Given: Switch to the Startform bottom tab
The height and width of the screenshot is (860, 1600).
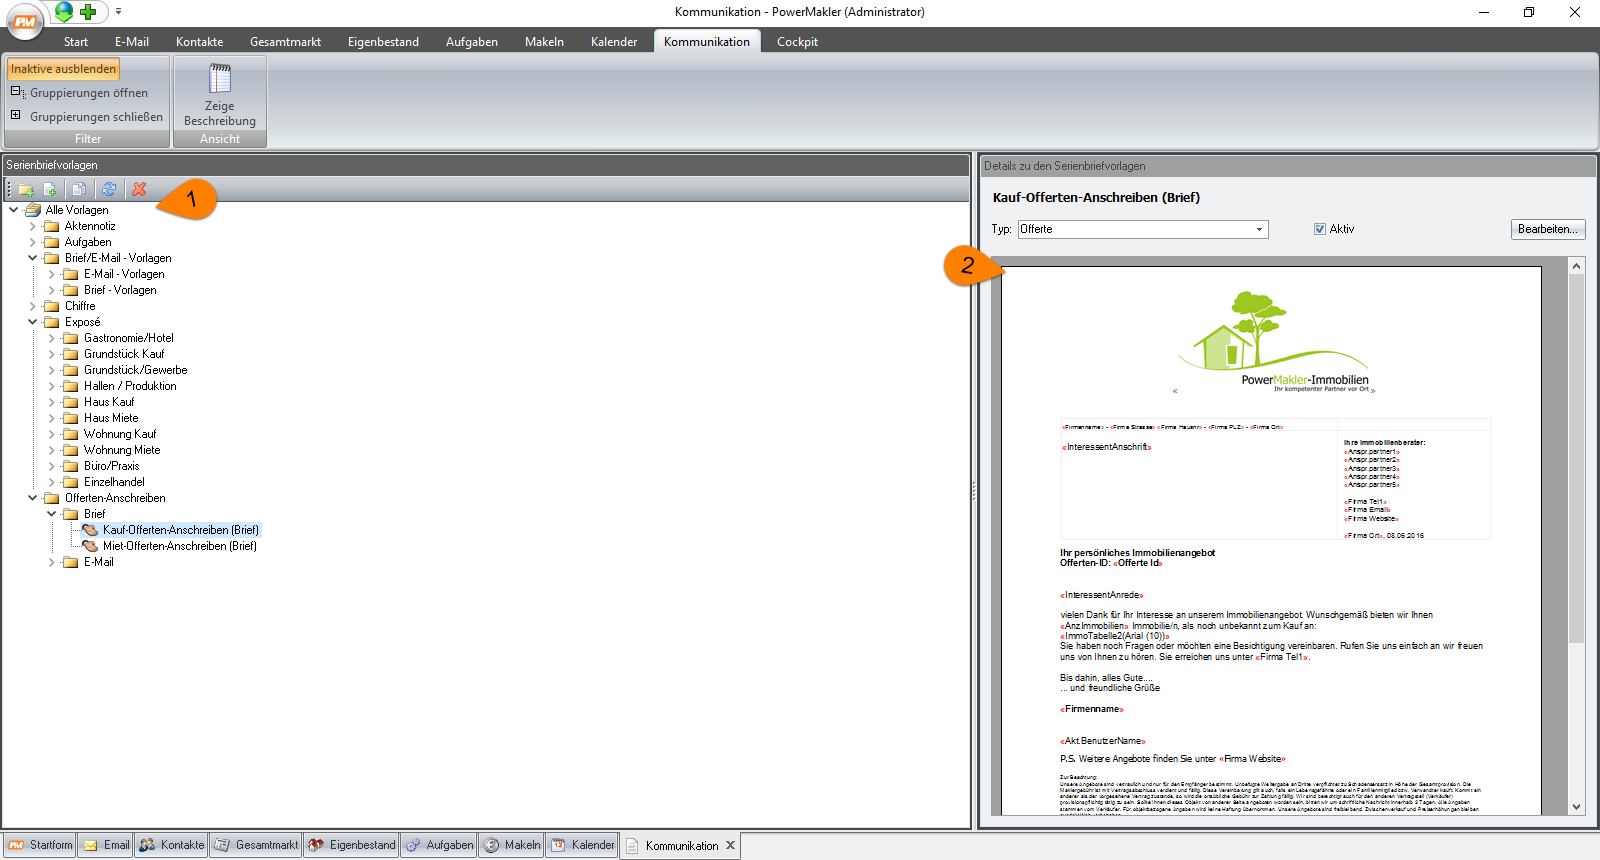Looking at the screenshot, I should coord(40,845).
